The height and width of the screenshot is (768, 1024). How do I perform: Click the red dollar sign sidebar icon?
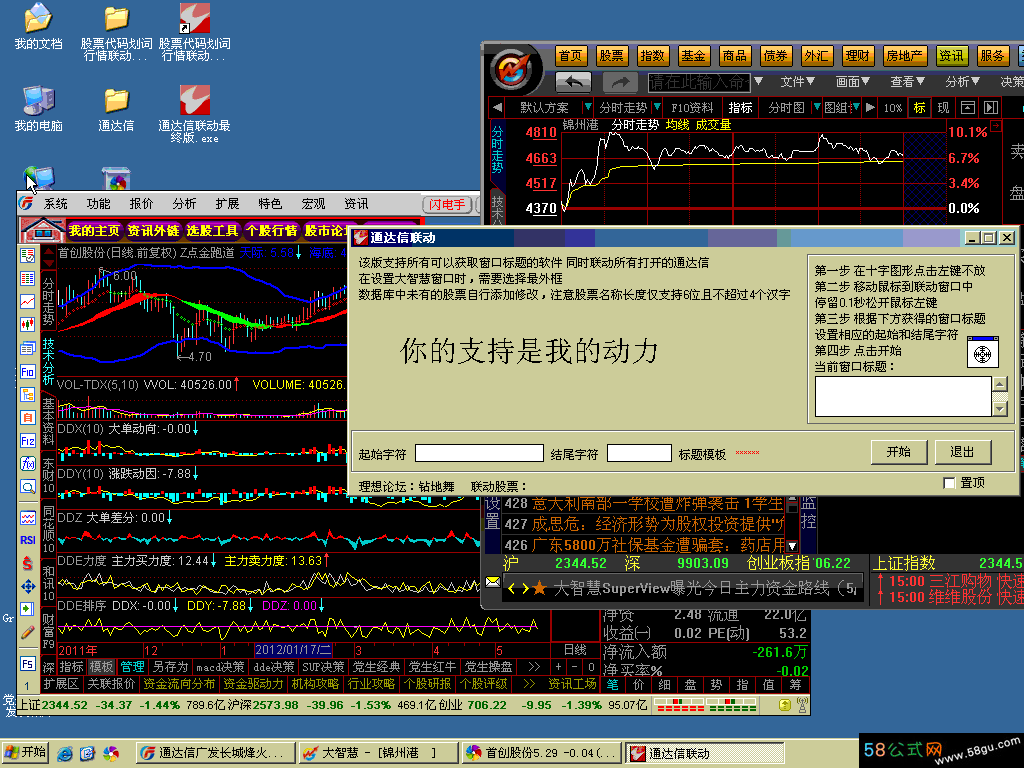pos(27,563)
